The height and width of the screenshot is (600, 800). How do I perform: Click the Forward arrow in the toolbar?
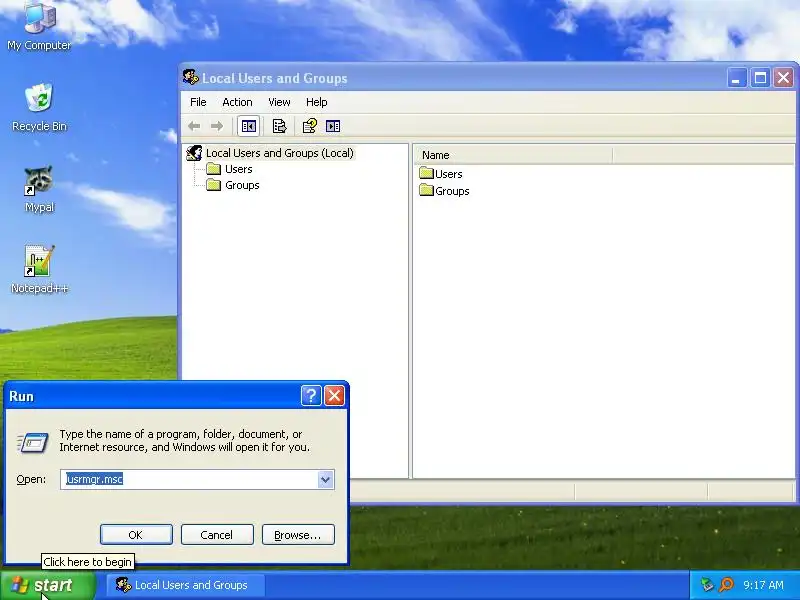point(217,126)
